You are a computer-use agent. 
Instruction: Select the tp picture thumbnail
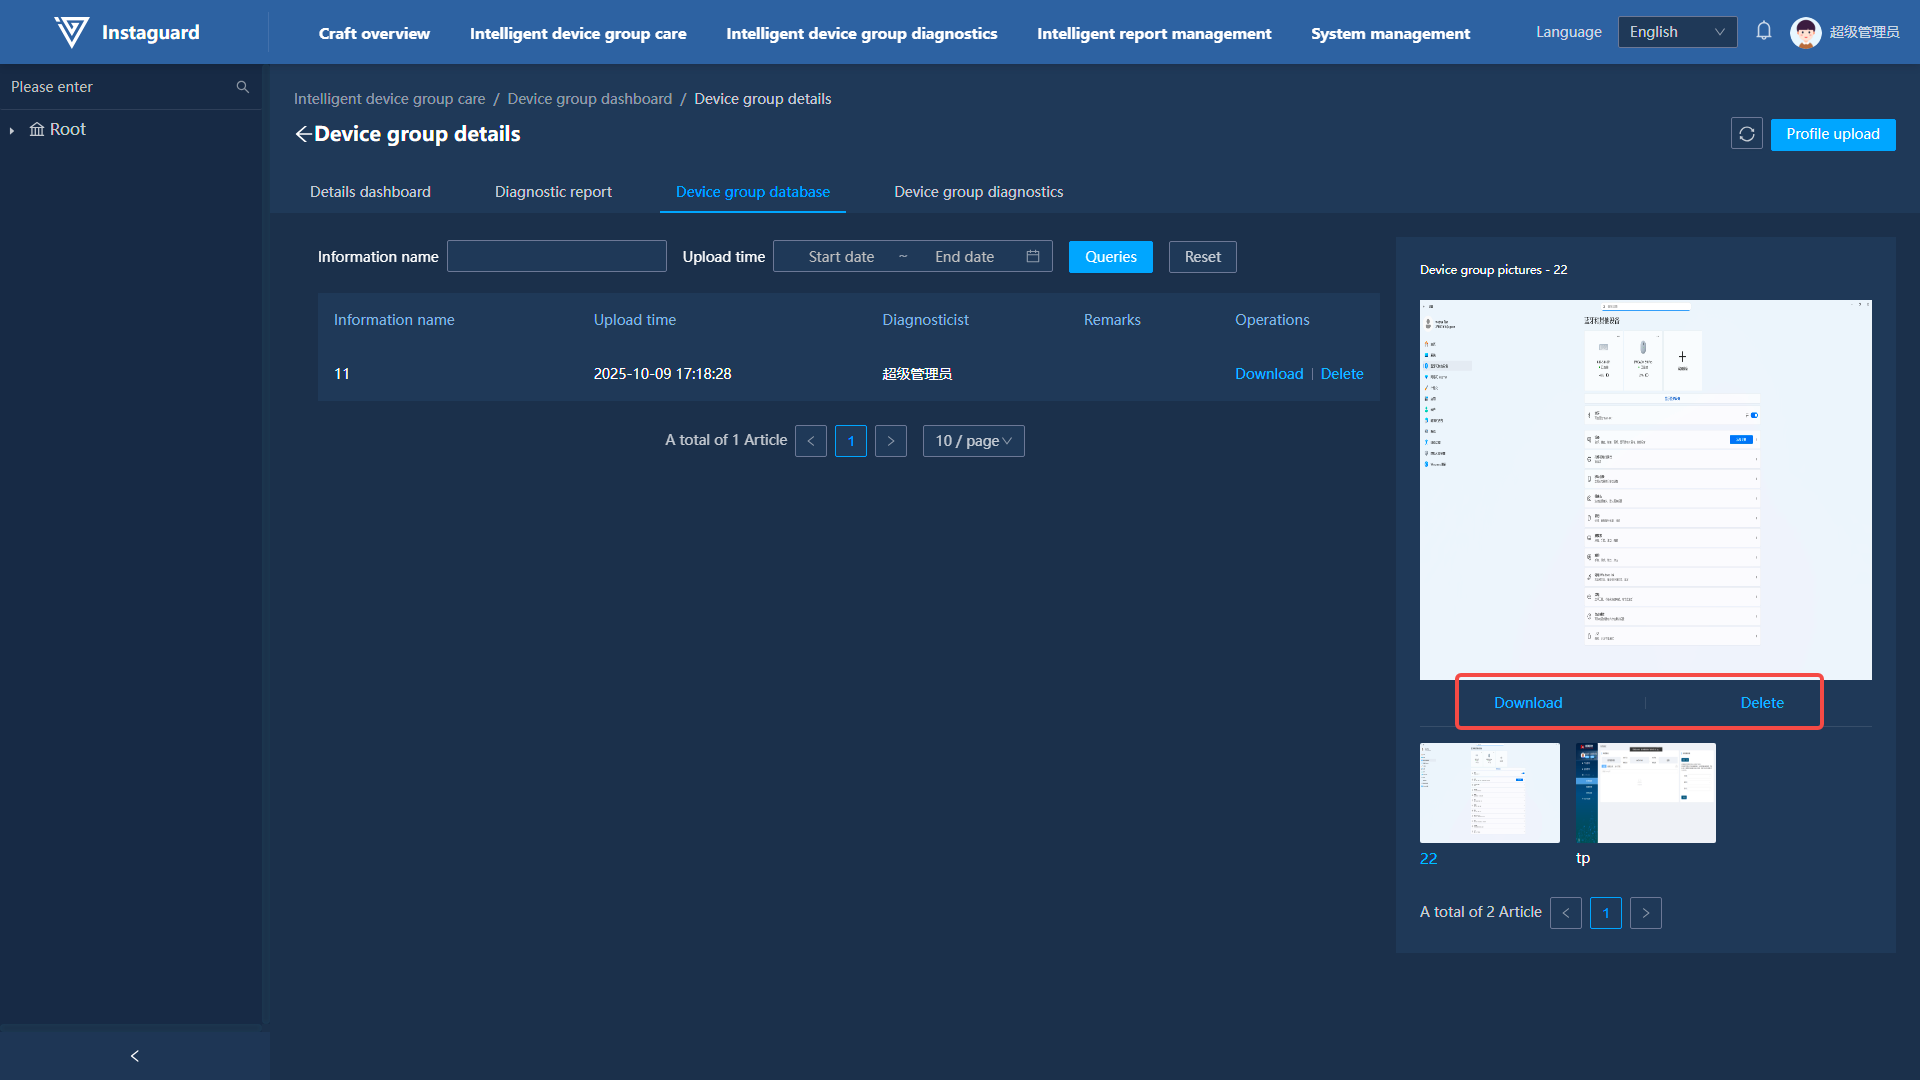click(1645, 793)
